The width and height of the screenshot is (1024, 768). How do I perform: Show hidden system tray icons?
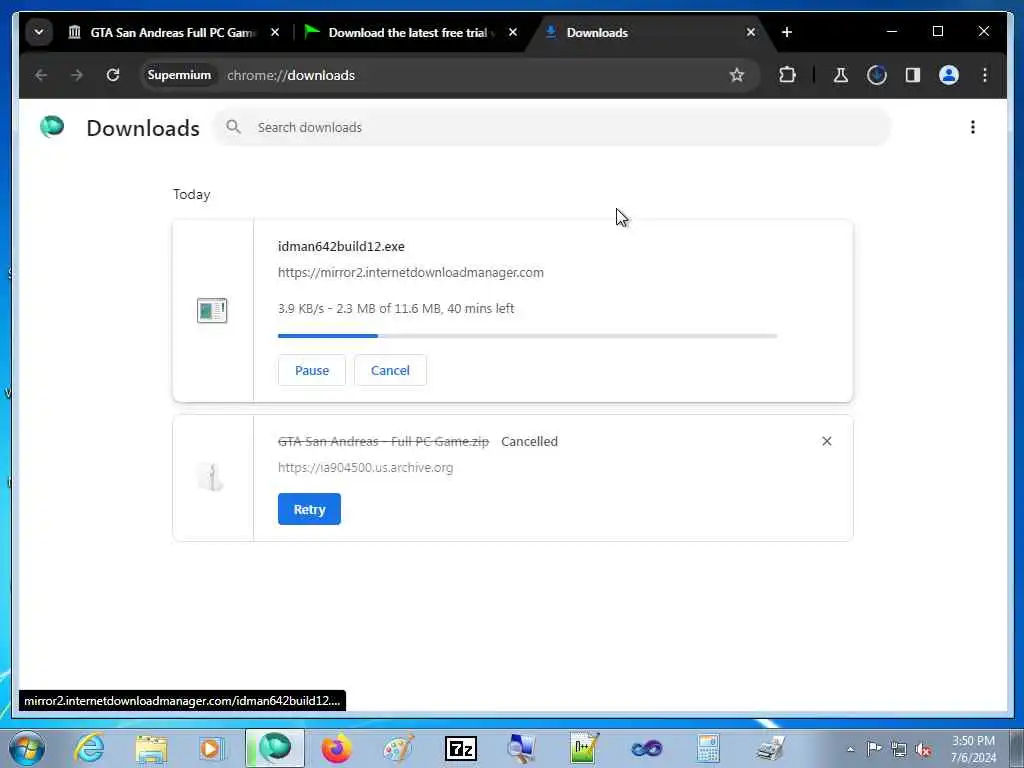tap(850, 749)
